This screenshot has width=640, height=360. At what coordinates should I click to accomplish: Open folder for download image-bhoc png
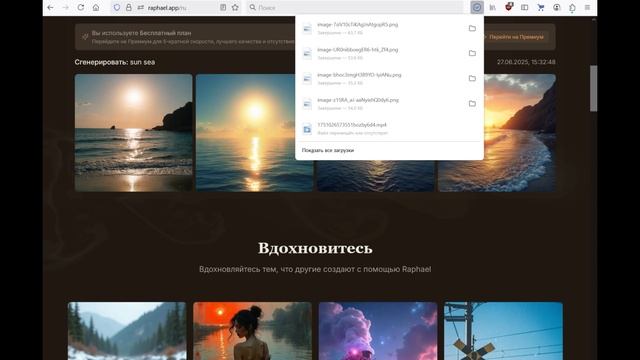pos(472,78)
